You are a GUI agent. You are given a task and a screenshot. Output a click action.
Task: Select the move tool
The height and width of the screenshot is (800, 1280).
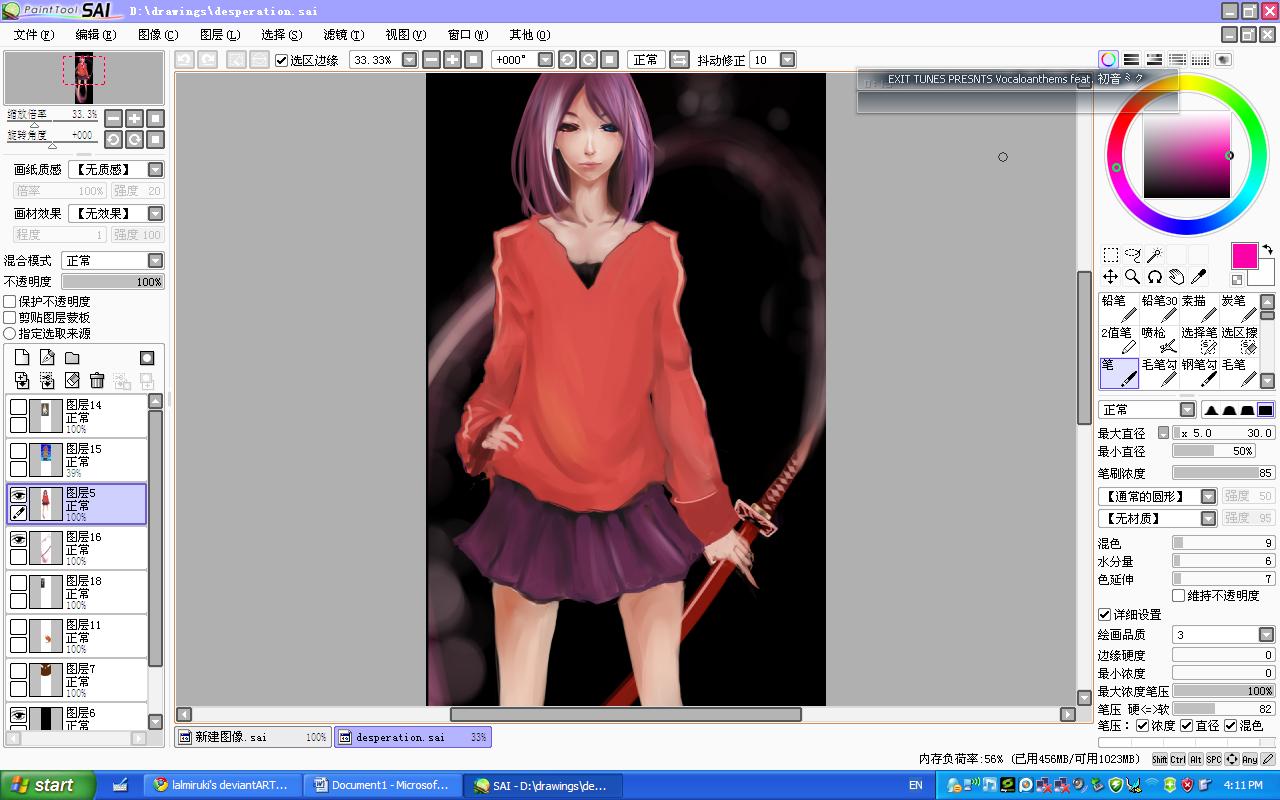click(1110, 277)
